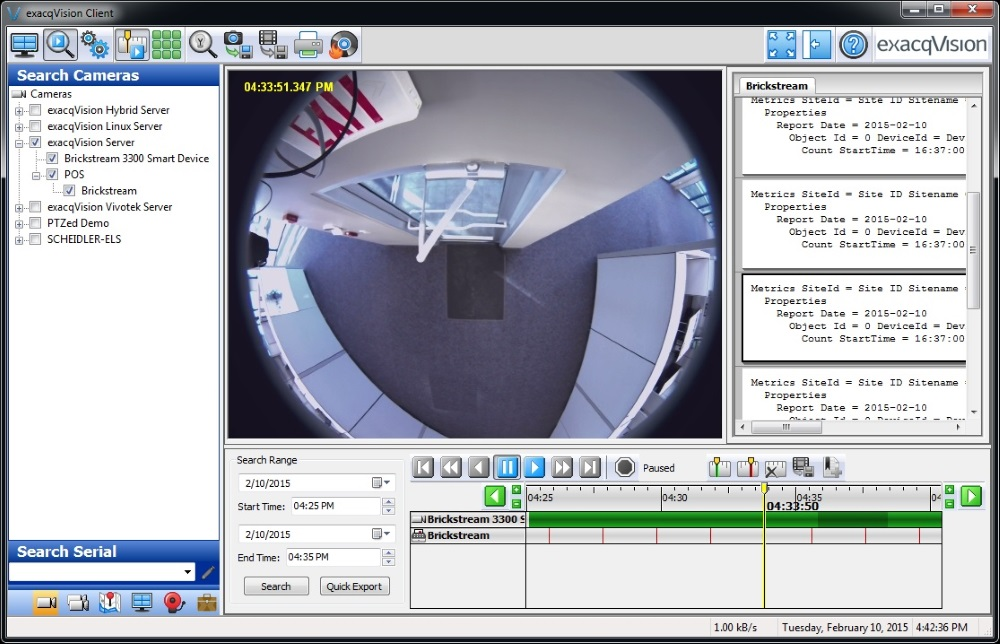The height and width of the screenshot is (644, 1000).
Task: Select the green camera grid layout icon
Action: coord(165,44)
